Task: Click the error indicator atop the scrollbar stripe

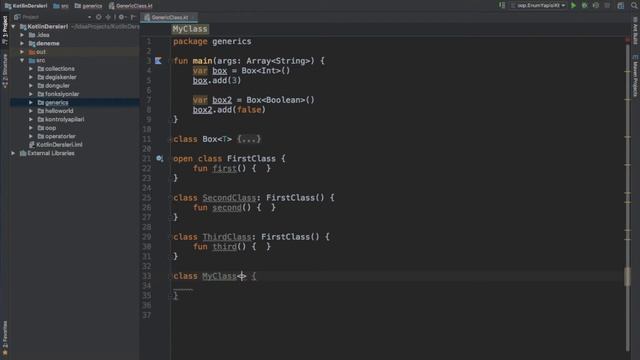Action: pos(628,40)
